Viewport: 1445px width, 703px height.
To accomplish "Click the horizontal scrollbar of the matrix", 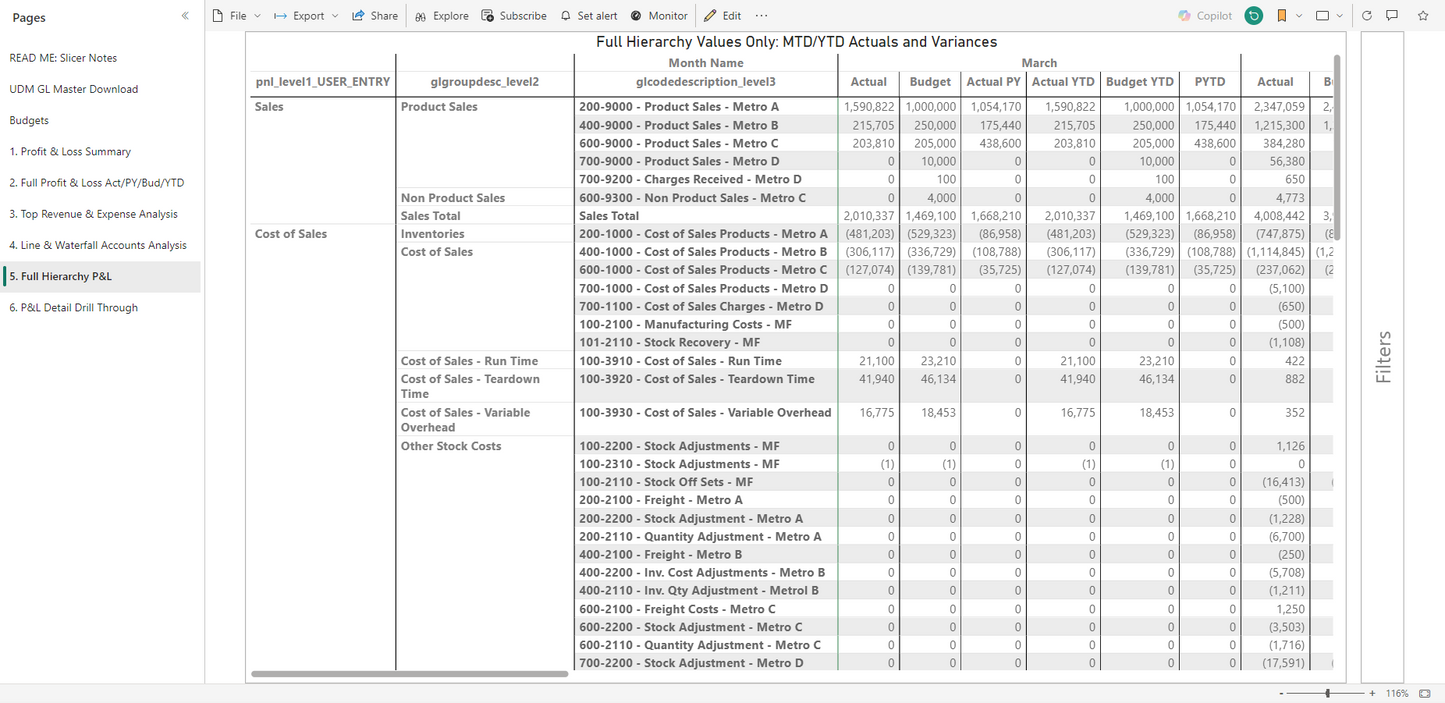I will pos(410,674).
